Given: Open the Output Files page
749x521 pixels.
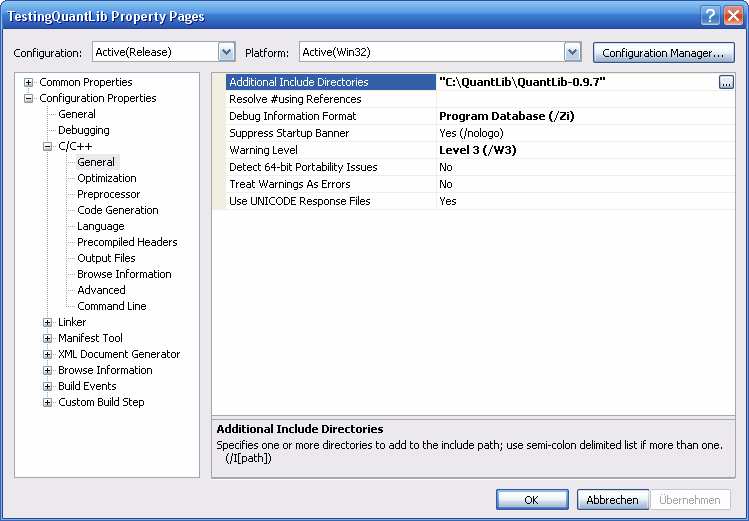Looking at the screenshot, I should (x=106, y=258).
